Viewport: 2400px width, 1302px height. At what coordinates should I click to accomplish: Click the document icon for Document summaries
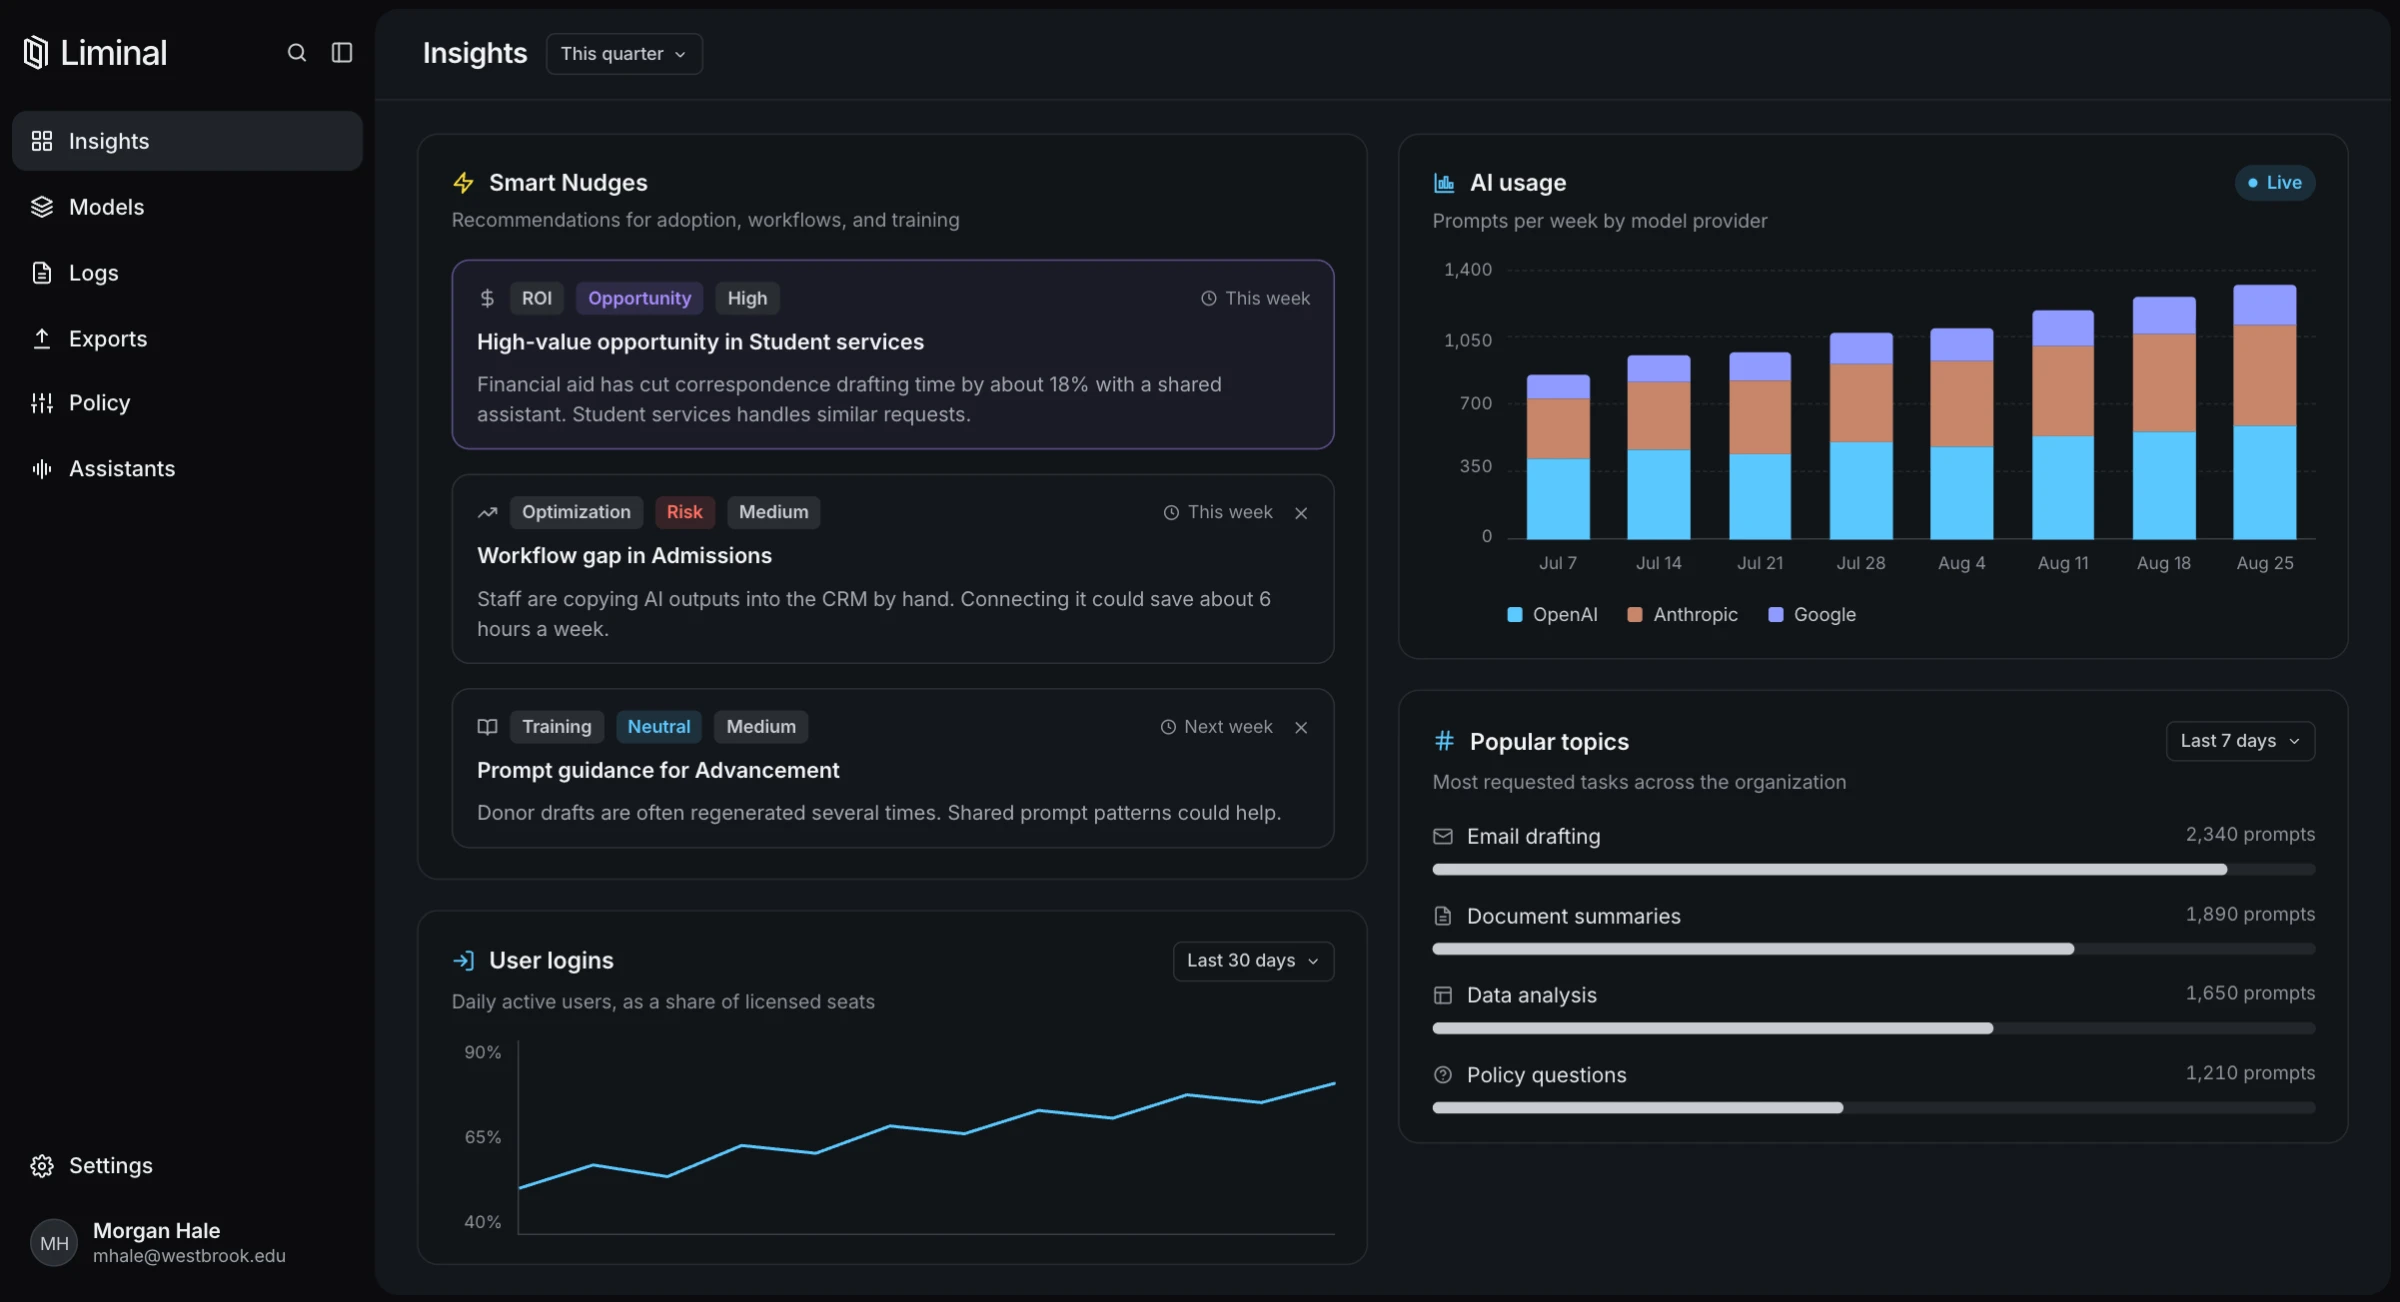(x=1442, y=916)
